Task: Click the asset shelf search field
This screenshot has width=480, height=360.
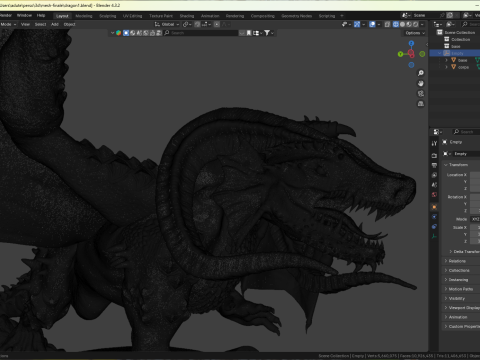Action: 200,33
